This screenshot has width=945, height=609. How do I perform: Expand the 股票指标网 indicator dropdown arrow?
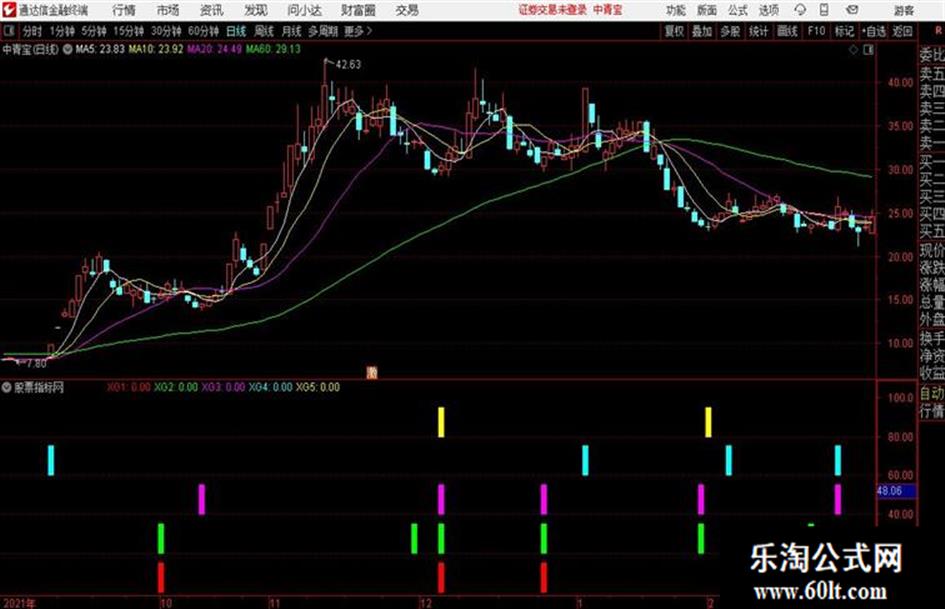click(7, 388)
